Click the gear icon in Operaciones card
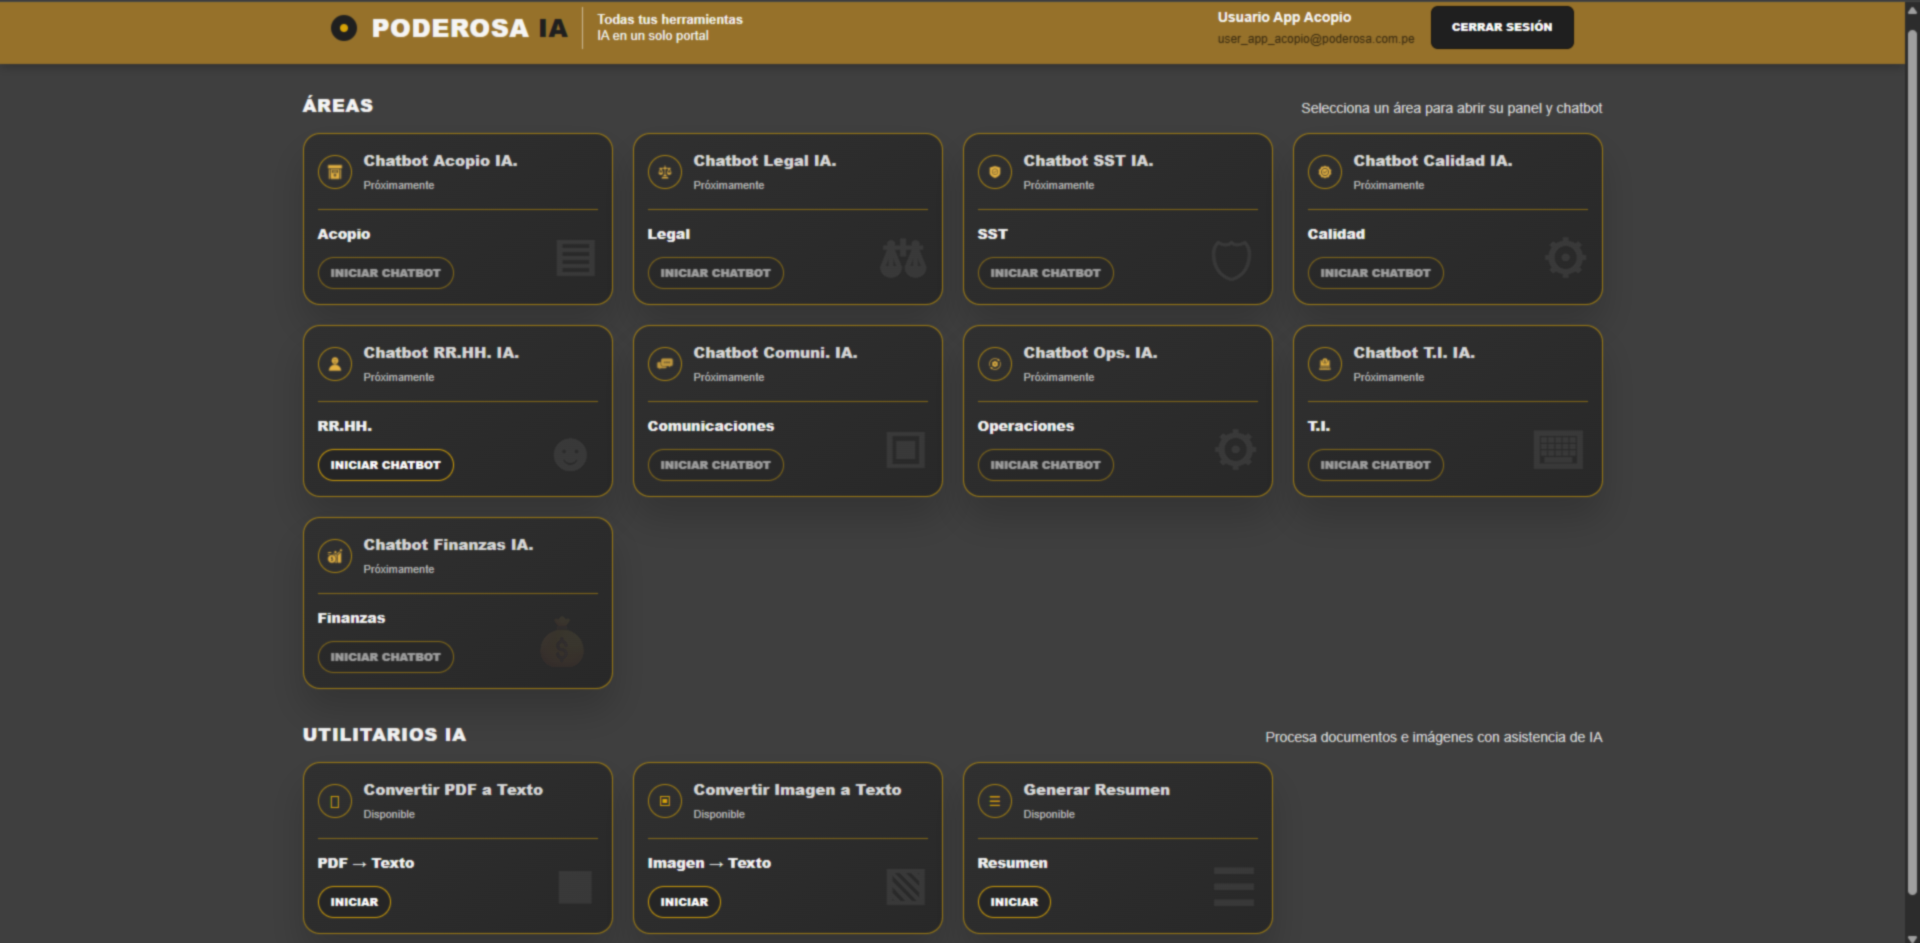The image size is (1920, 943). [1235, 449]
